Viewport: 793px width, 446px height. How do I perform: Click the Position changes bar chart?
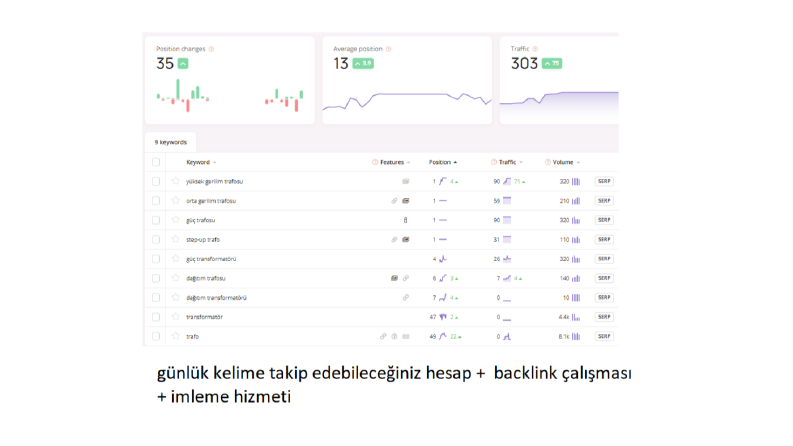230,96
